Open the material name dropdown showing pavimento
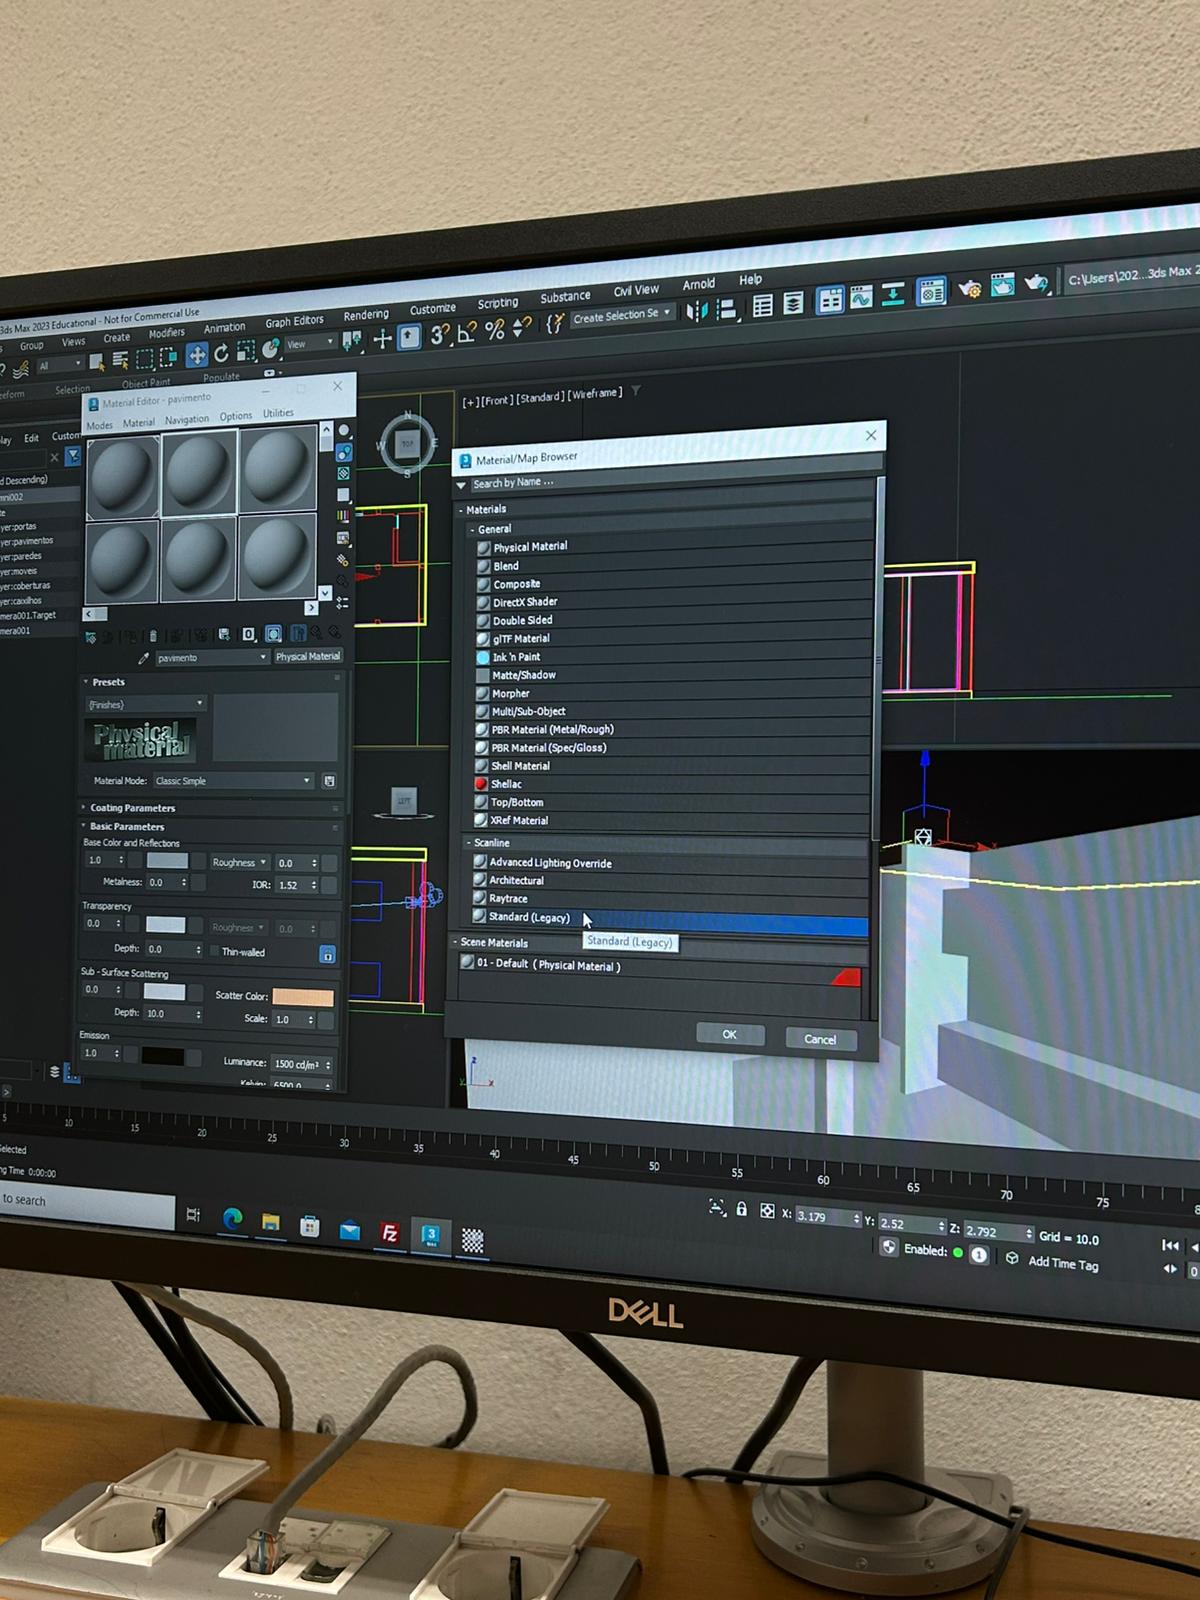The height and width of the screenshot is (1600, 1200). (x=213, y=658)
